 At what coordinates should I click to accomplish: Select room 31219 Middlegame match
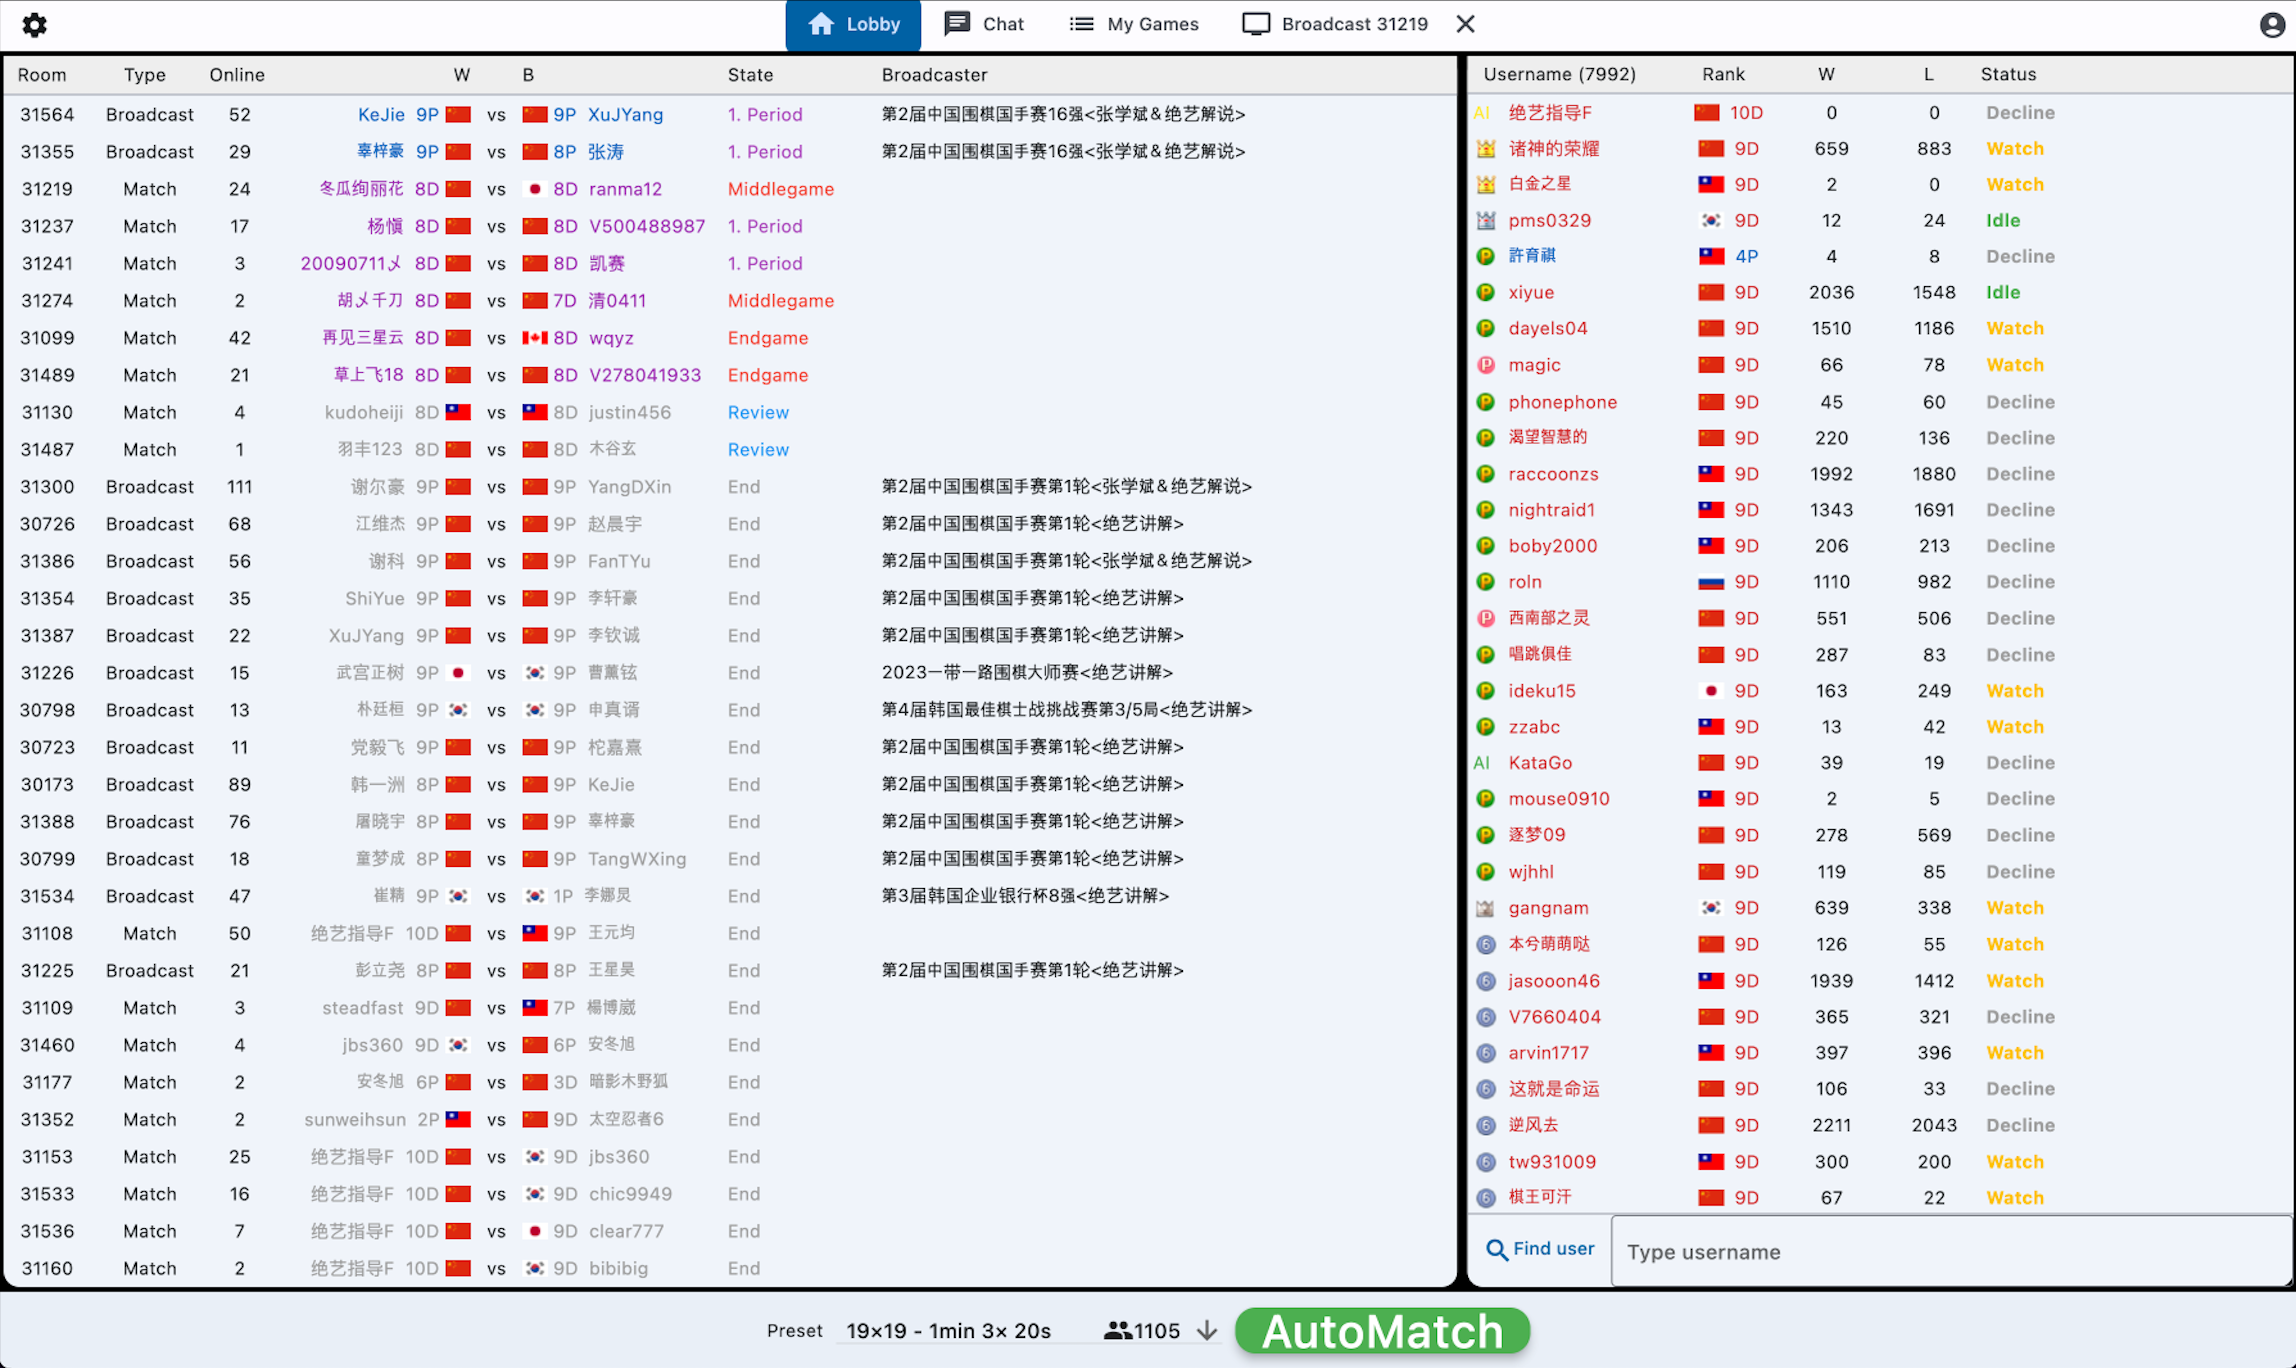pyautogui.click(x=730, y=189)
